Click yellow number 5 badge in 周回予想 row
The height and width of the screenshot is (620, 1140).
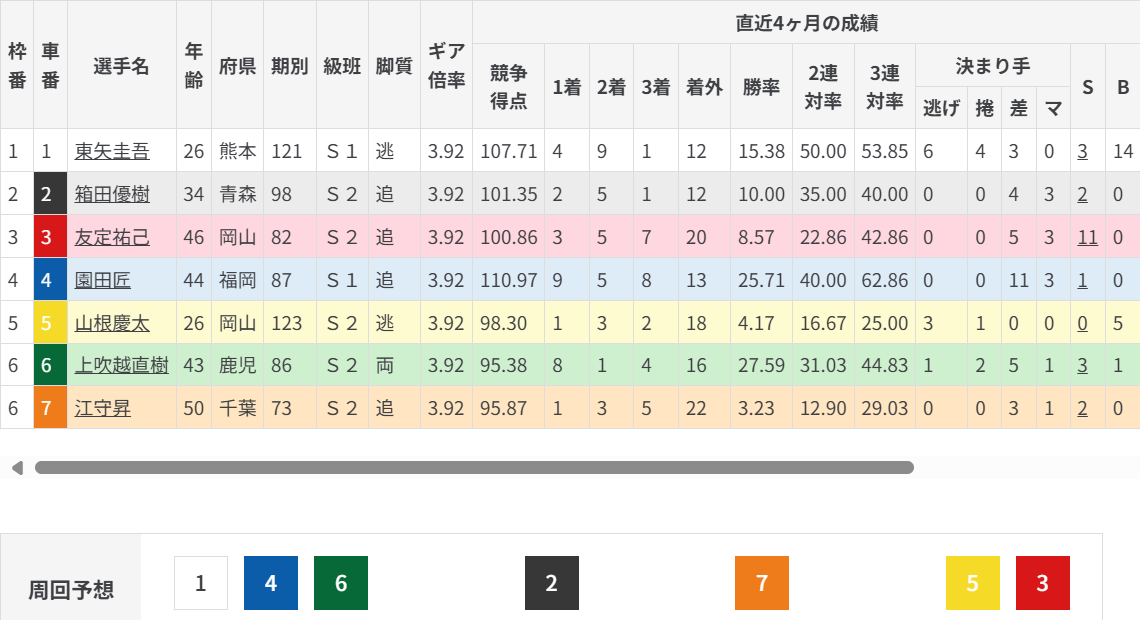coord(973,583)
